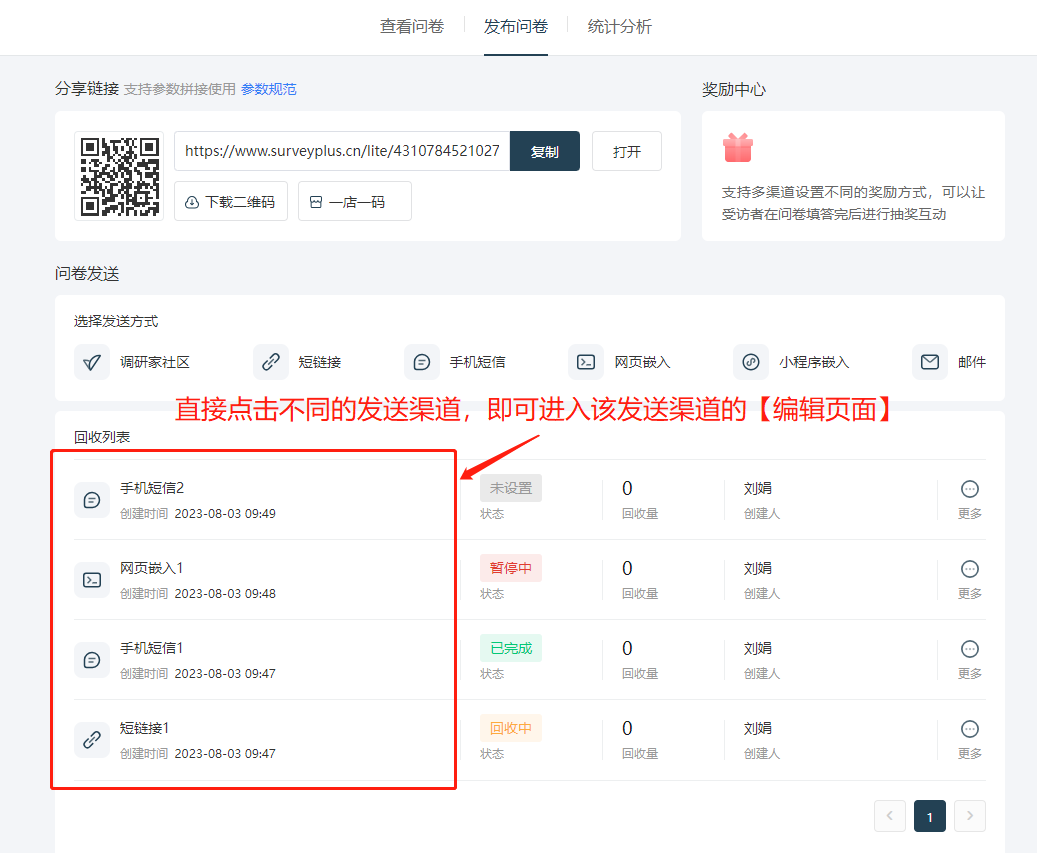1037x853 pixels.
Task: Click the 网页嵌入 send method label
Action: (642, 362)
